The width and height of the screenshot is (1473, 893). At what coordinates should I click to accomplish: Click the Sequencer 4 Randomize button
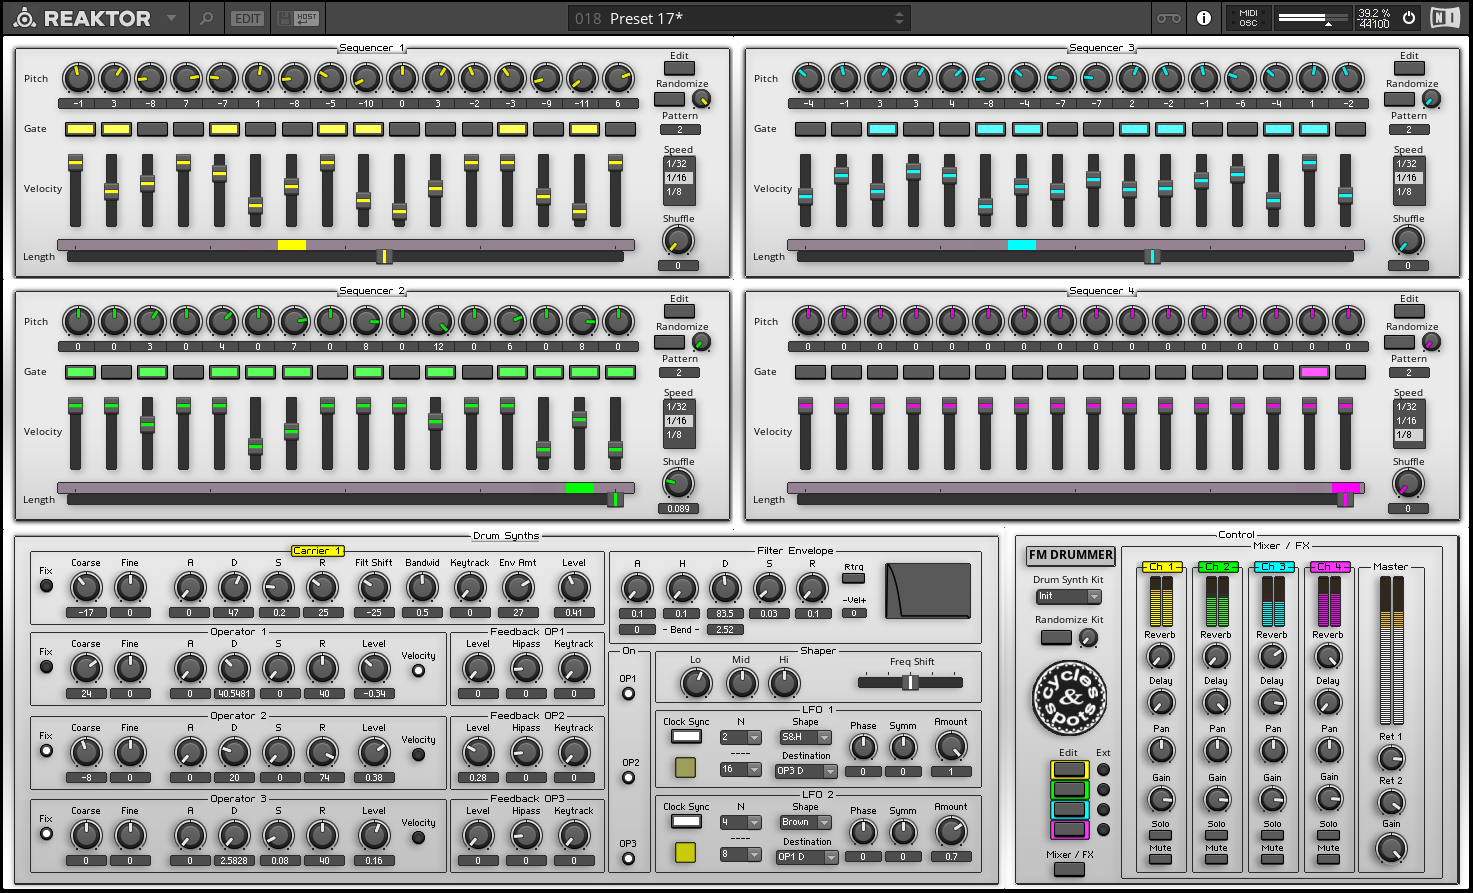1399,341
